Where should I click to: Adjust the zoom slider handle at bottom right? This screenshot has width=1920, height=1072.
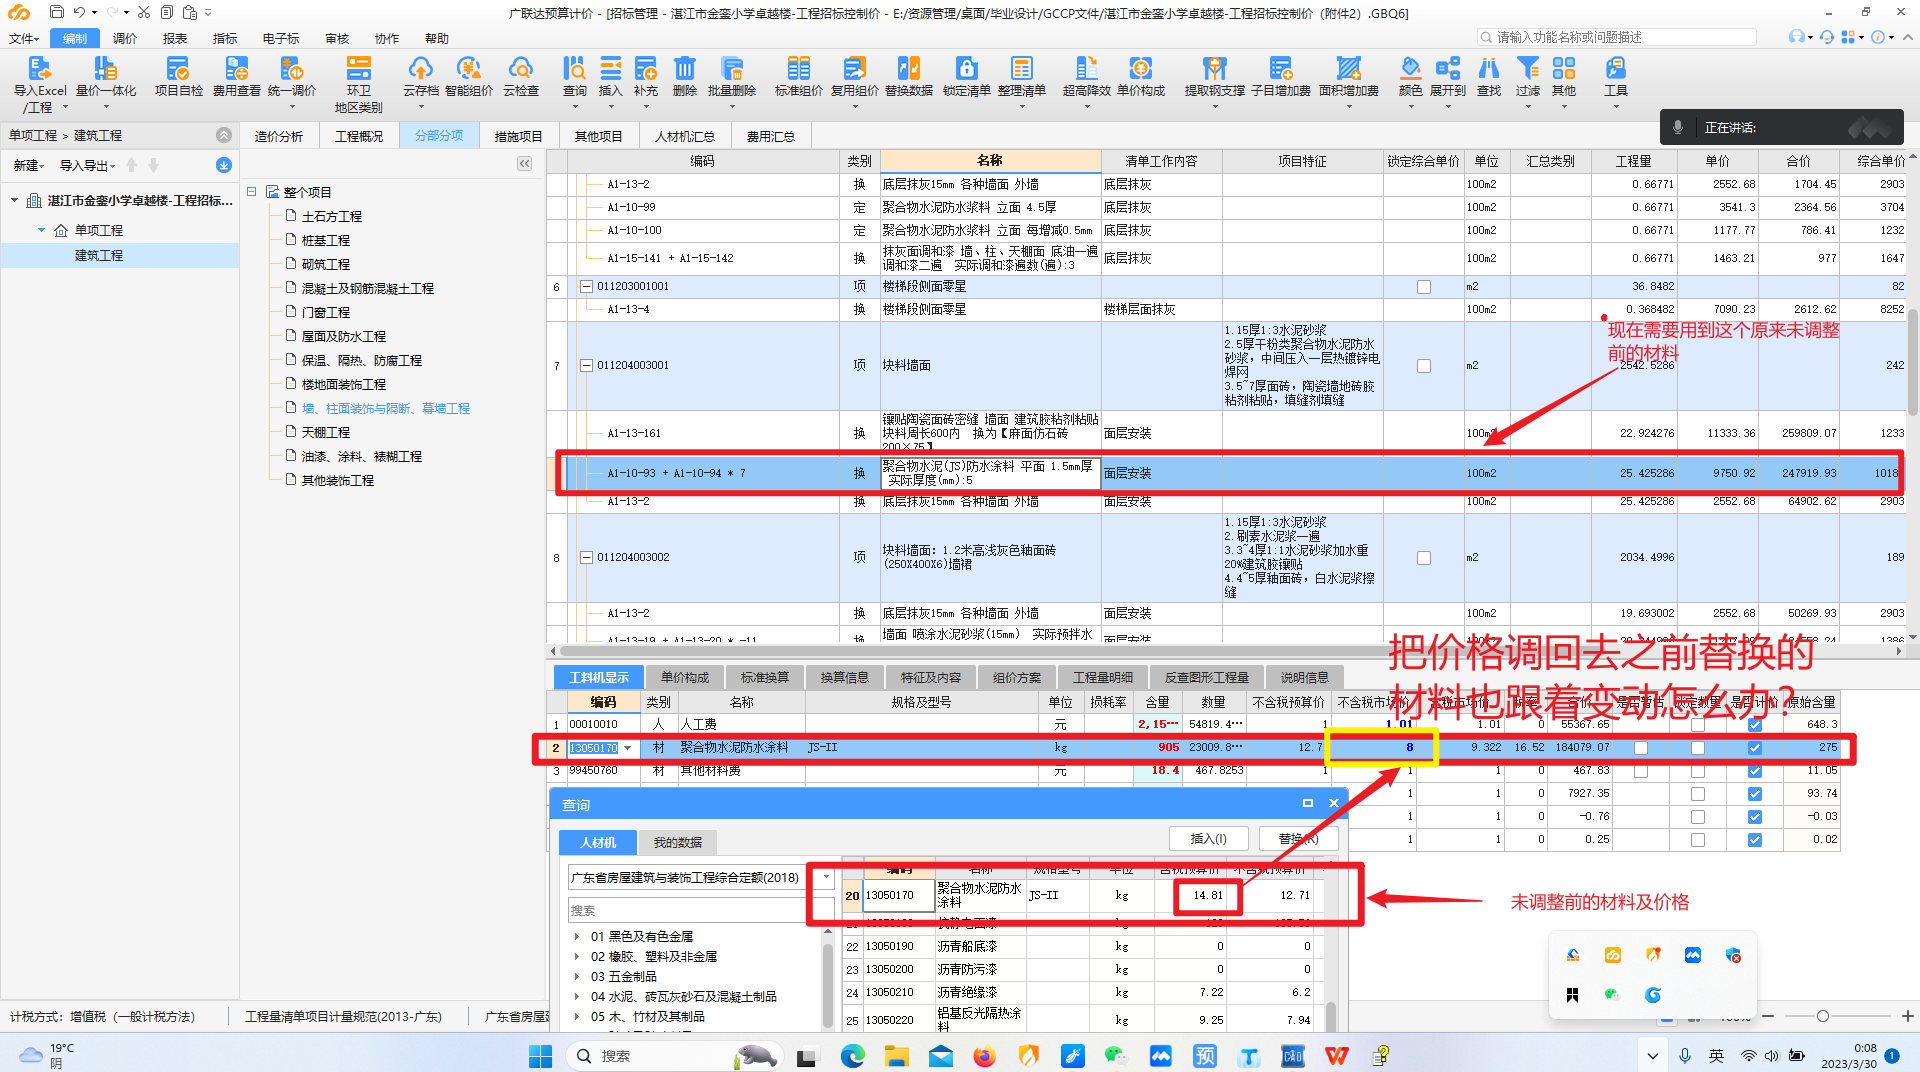pos(1823,1016)
